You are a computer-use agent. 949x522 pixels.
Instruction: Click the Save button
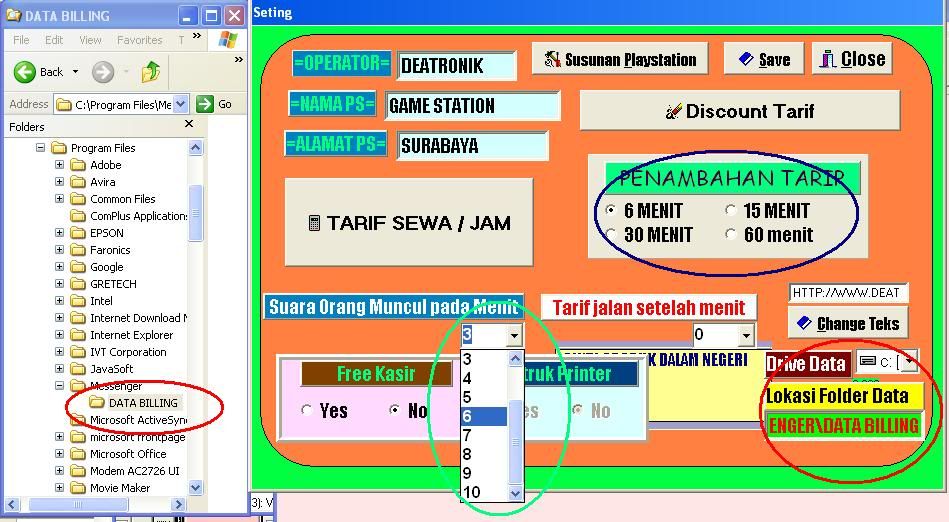point(764,59)
